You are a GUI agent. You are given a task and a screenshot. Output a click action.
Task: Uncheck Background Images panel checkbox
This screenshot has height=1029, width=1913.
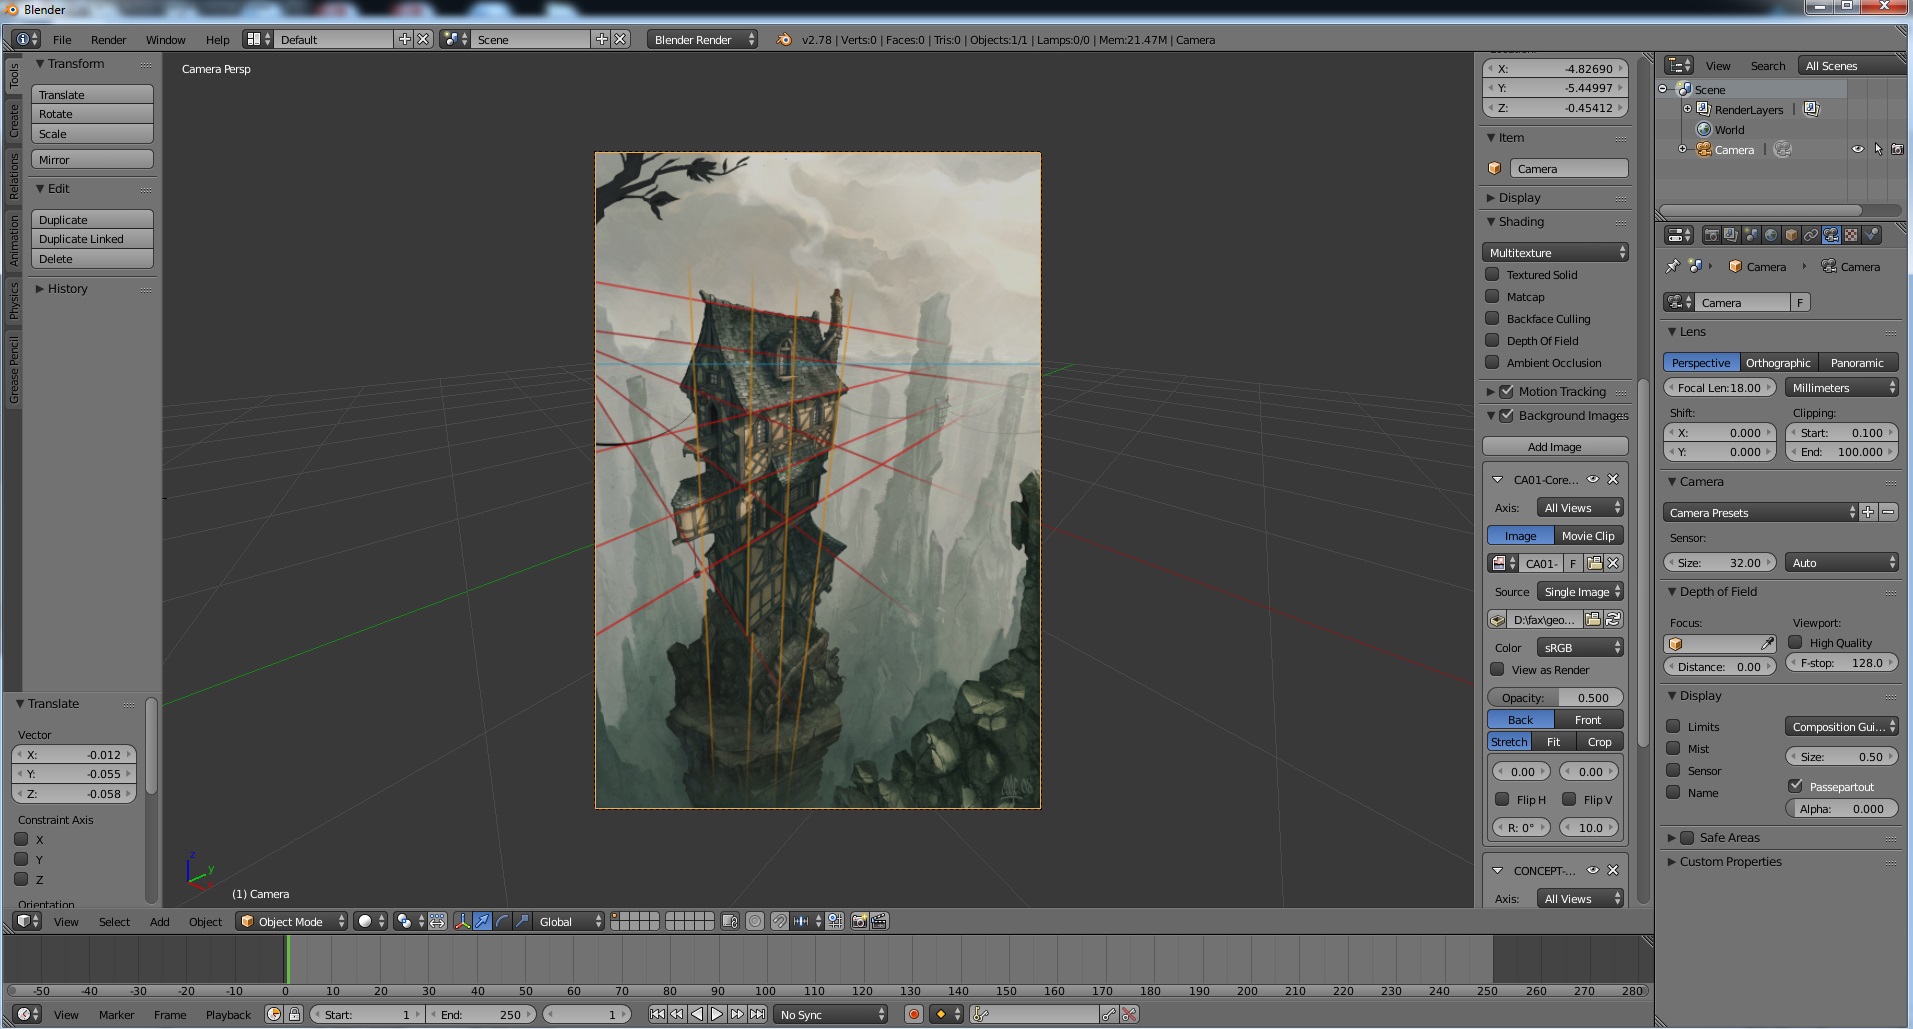pos(1506,415)
